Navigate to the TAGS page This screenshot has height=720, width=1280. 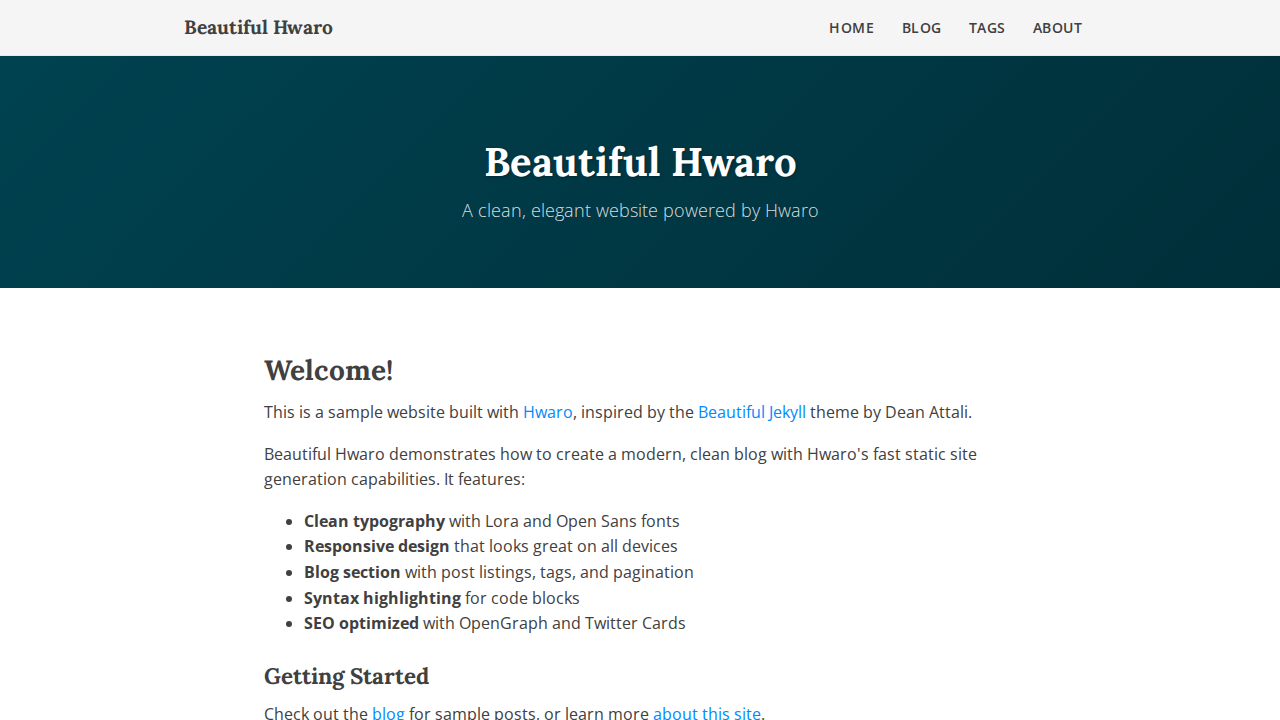987,28
